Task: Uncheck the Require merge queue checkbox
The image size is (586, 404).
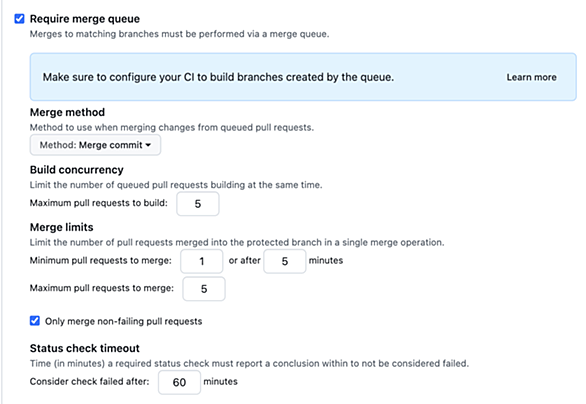Action: coord(19,19)
